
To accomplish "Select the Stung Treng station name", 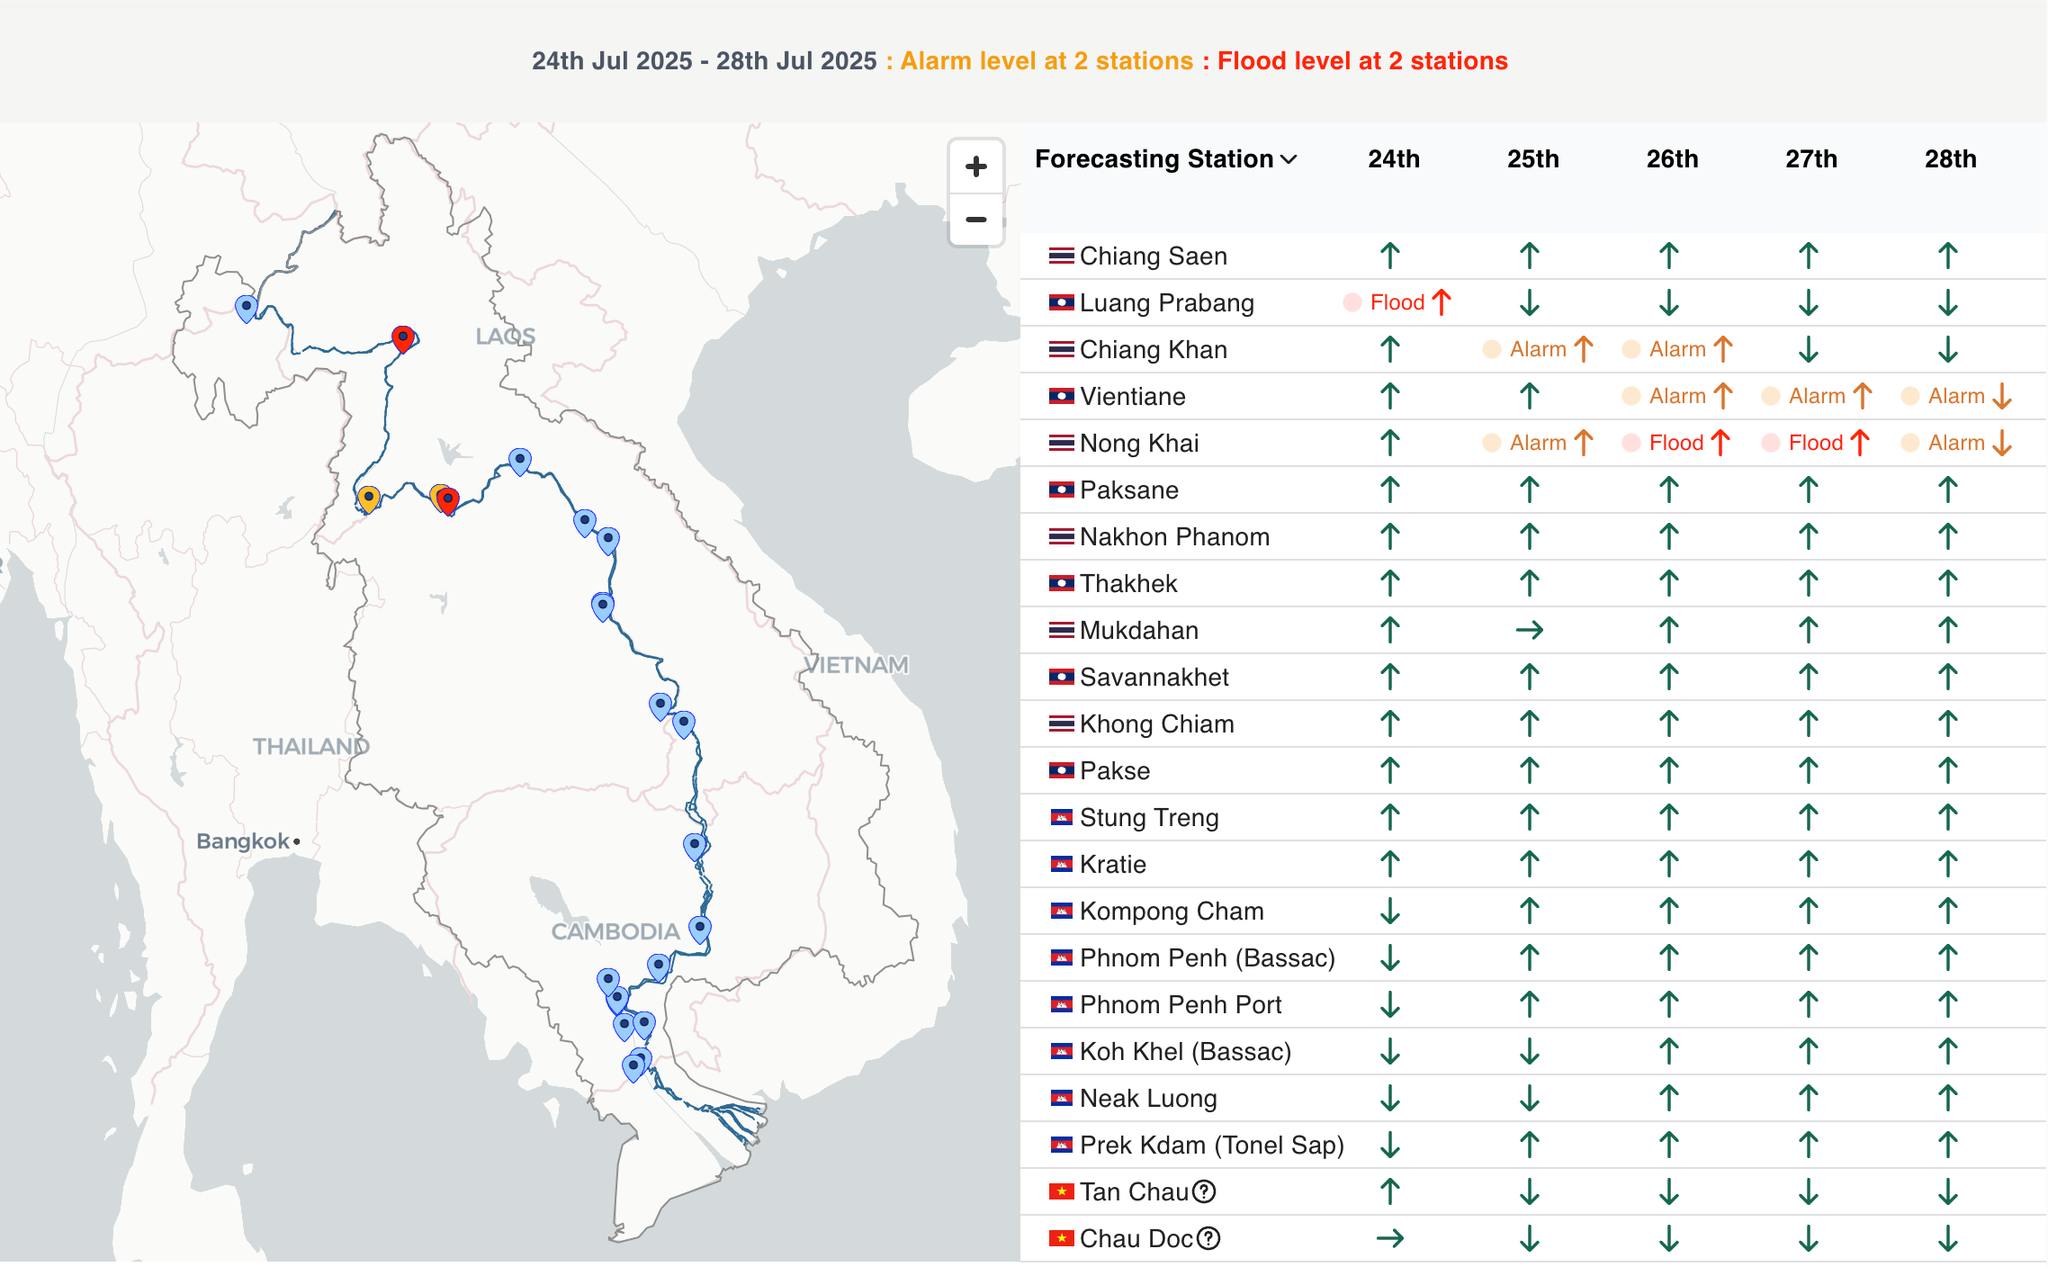I will [x=1149, y=818].
